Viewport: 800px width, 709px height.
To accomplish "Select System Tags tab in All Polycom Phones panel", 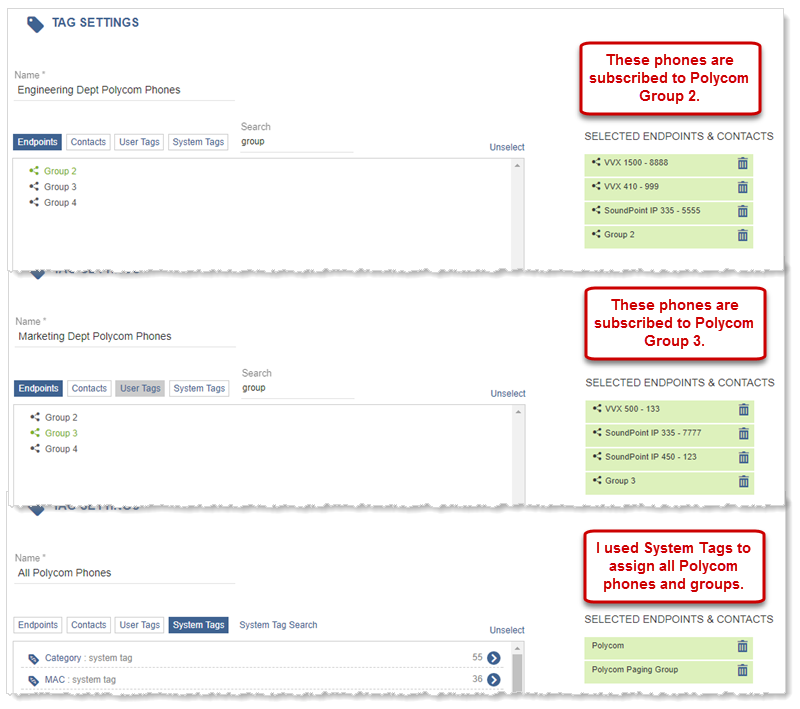I will tap(198, 625).
